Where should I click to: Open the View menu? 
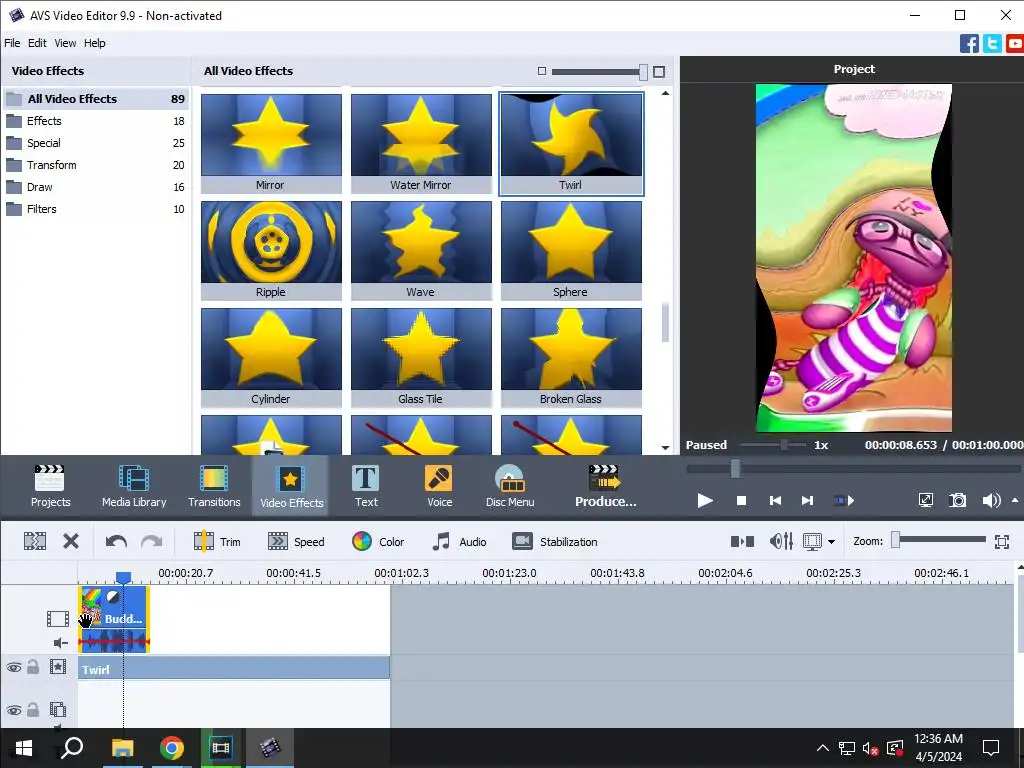(65, 43)
